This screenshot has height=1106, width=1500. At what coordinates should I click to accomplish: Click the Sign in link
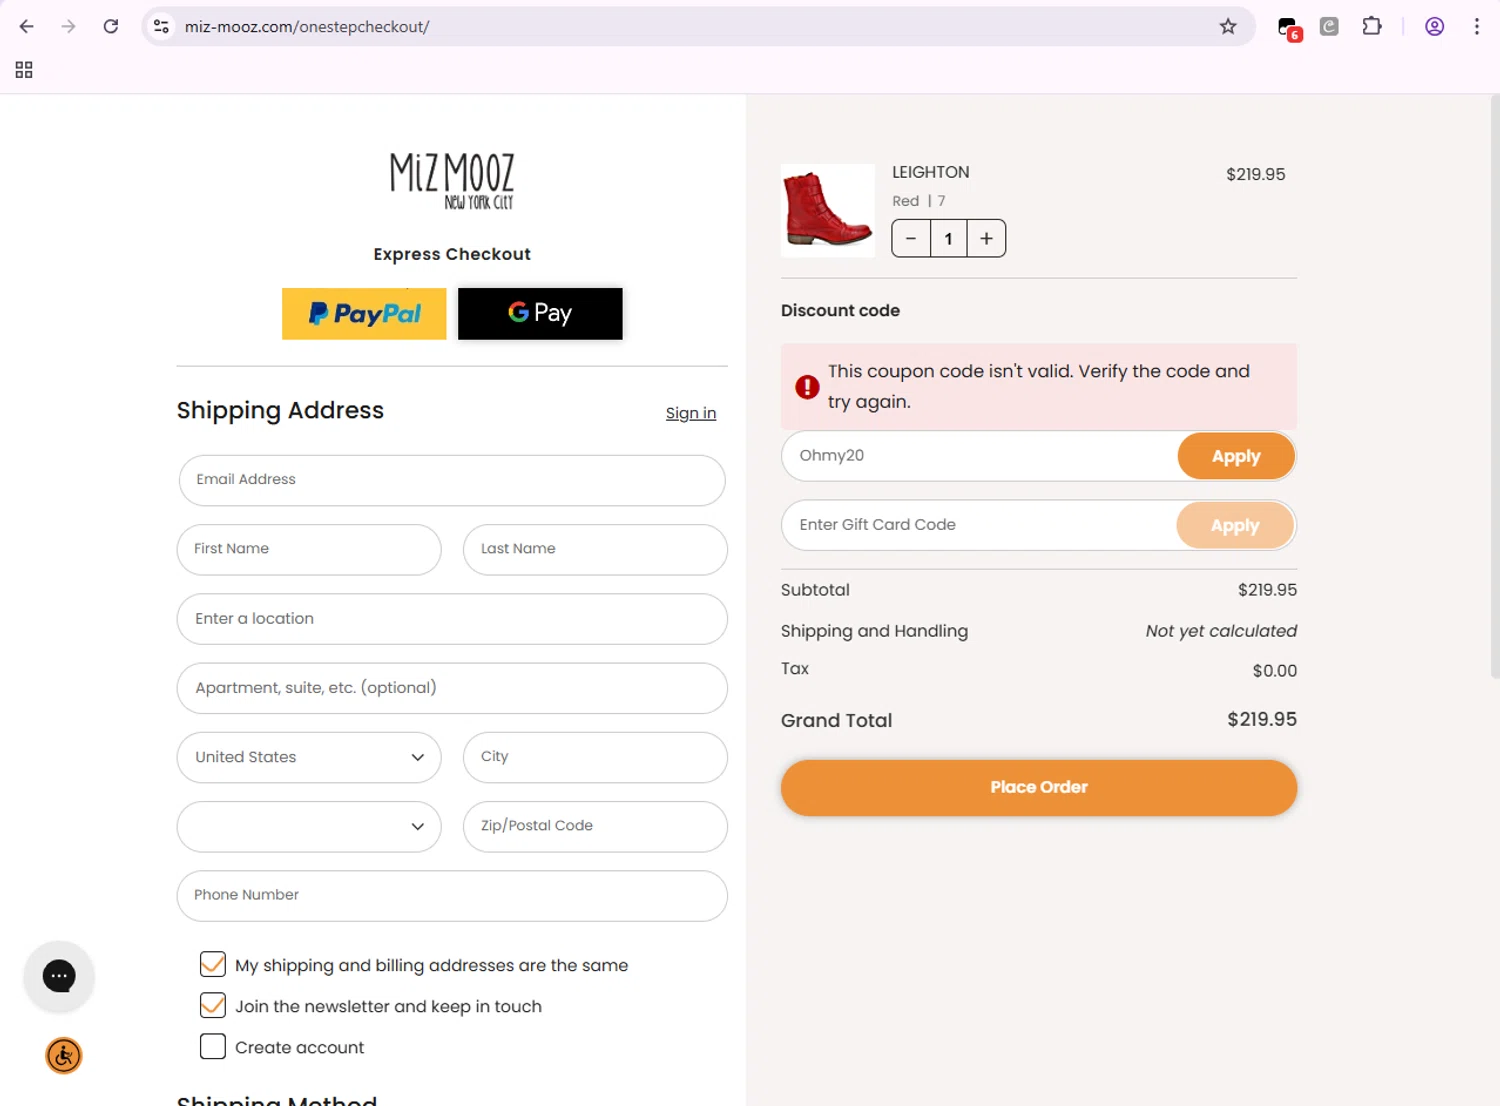691,413
